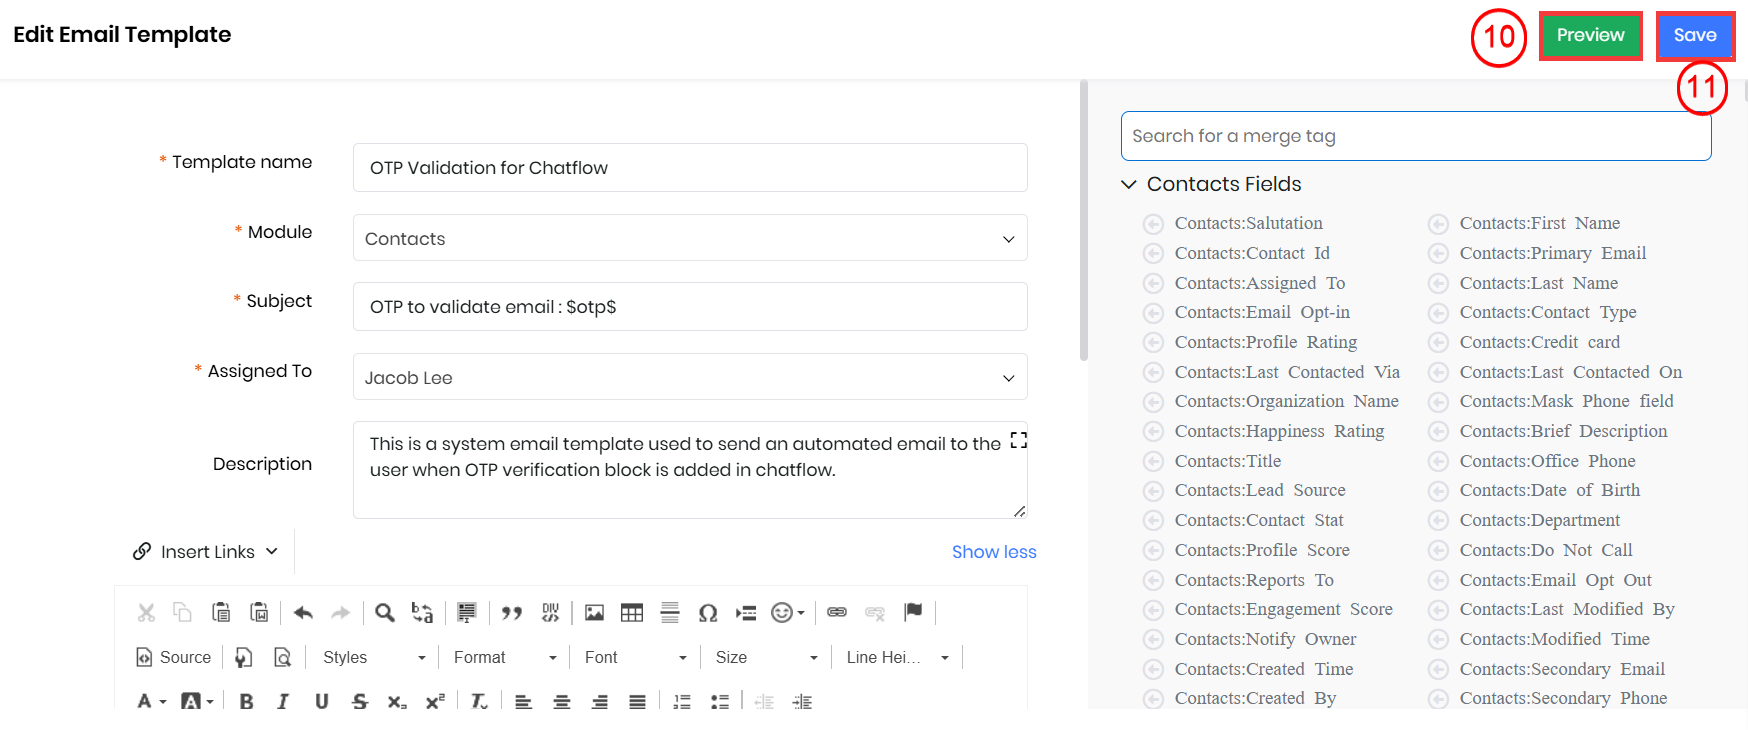Open the document preview magnifier icon
This screenshot has height=730, width=1748.
(x=283, y=657)
